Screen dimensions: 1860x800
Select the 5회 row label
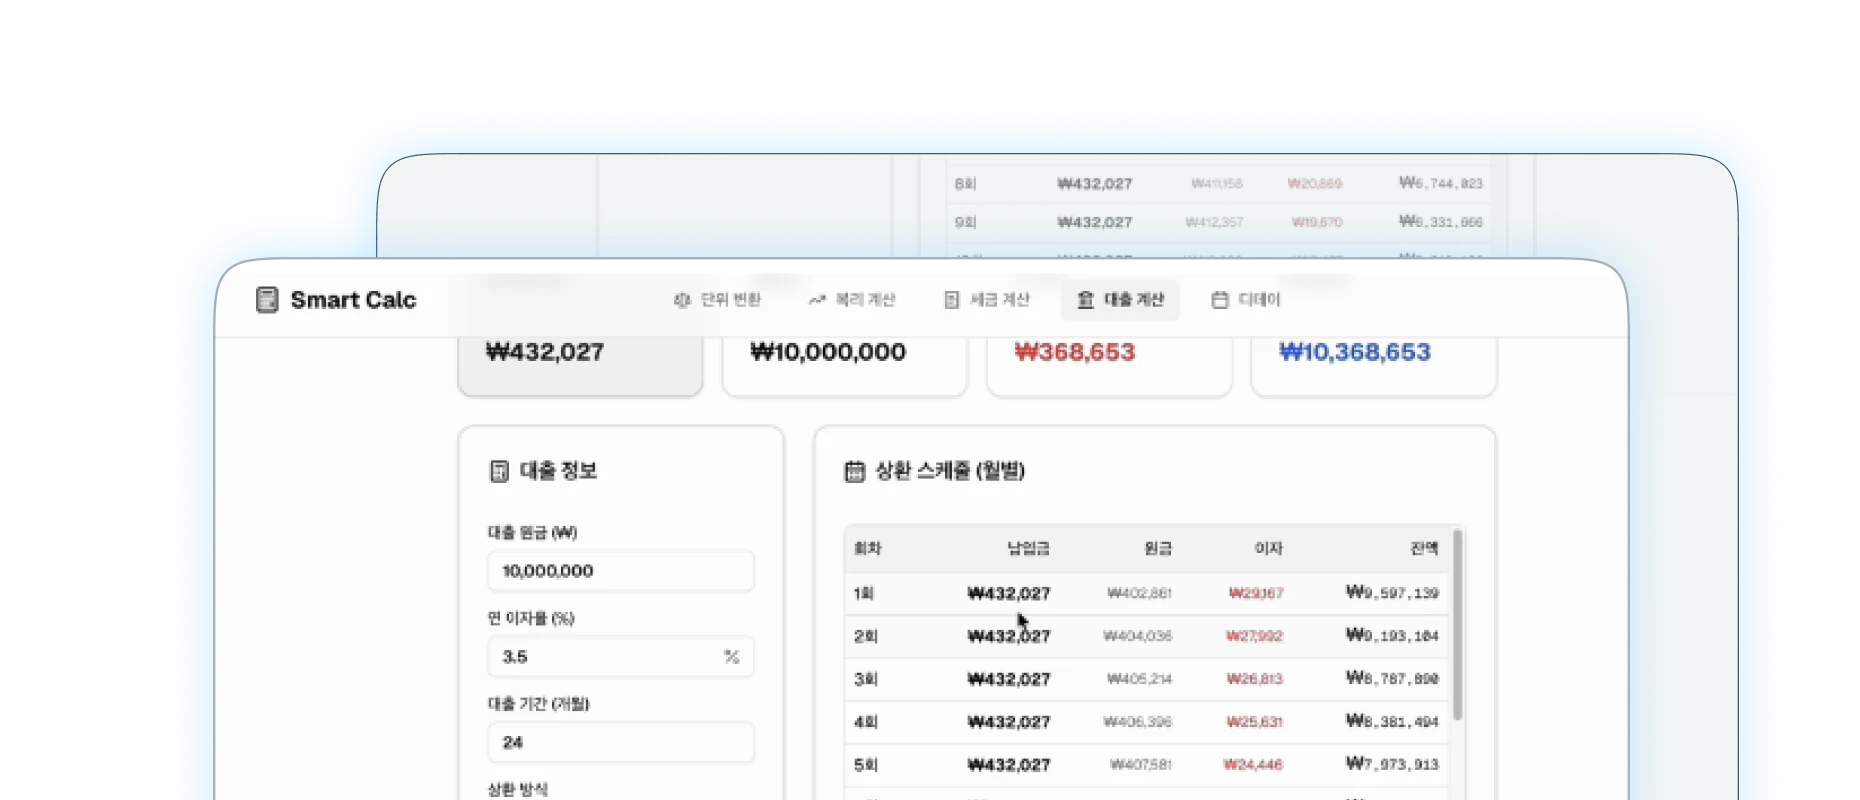(x=866, y=765)
